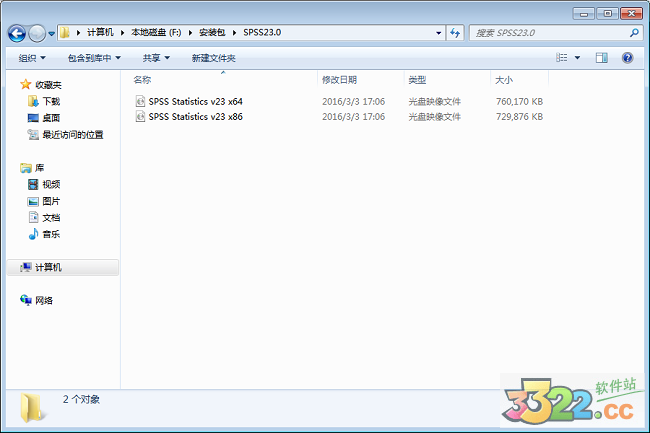
Task: Expand the arrow after 安装包 in path
Action: coord(235,33)
